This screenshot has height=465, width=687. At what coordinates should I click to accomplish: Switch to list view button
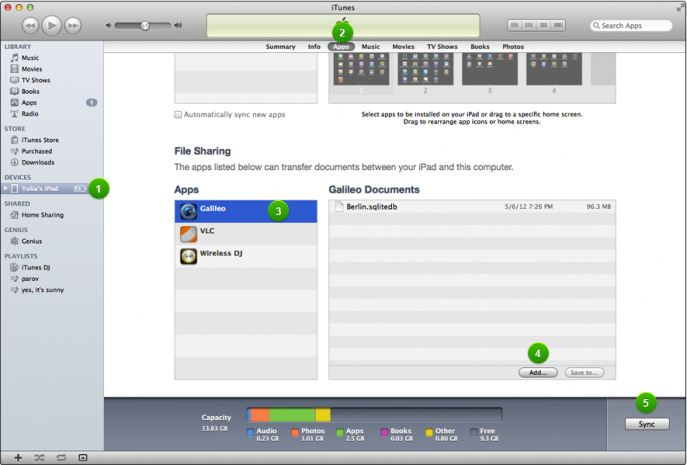(515, 25)
